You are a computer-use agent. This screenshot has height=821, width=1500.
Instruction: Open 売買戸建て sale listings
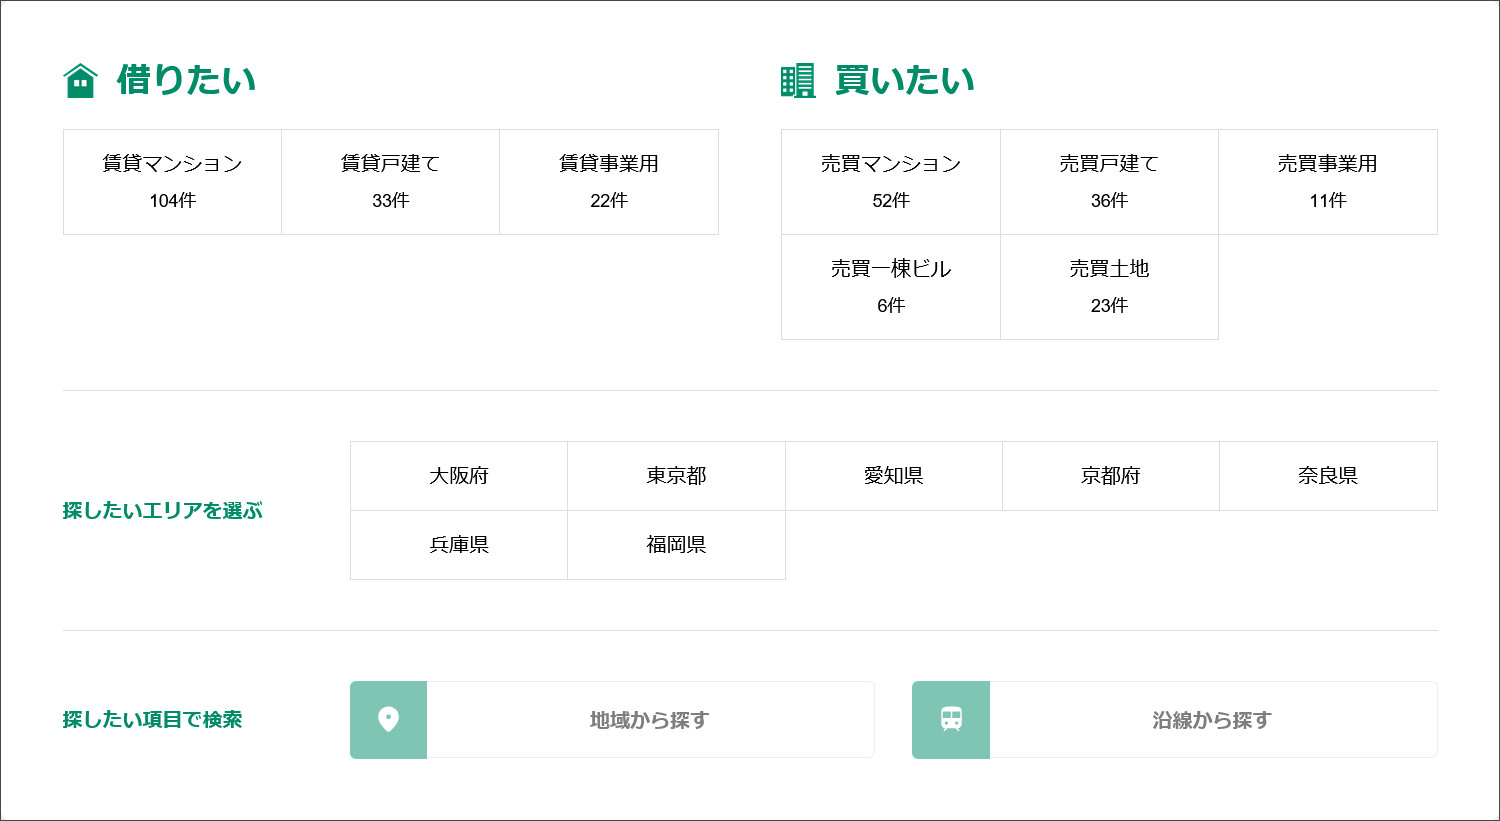tap(1109, 182)
